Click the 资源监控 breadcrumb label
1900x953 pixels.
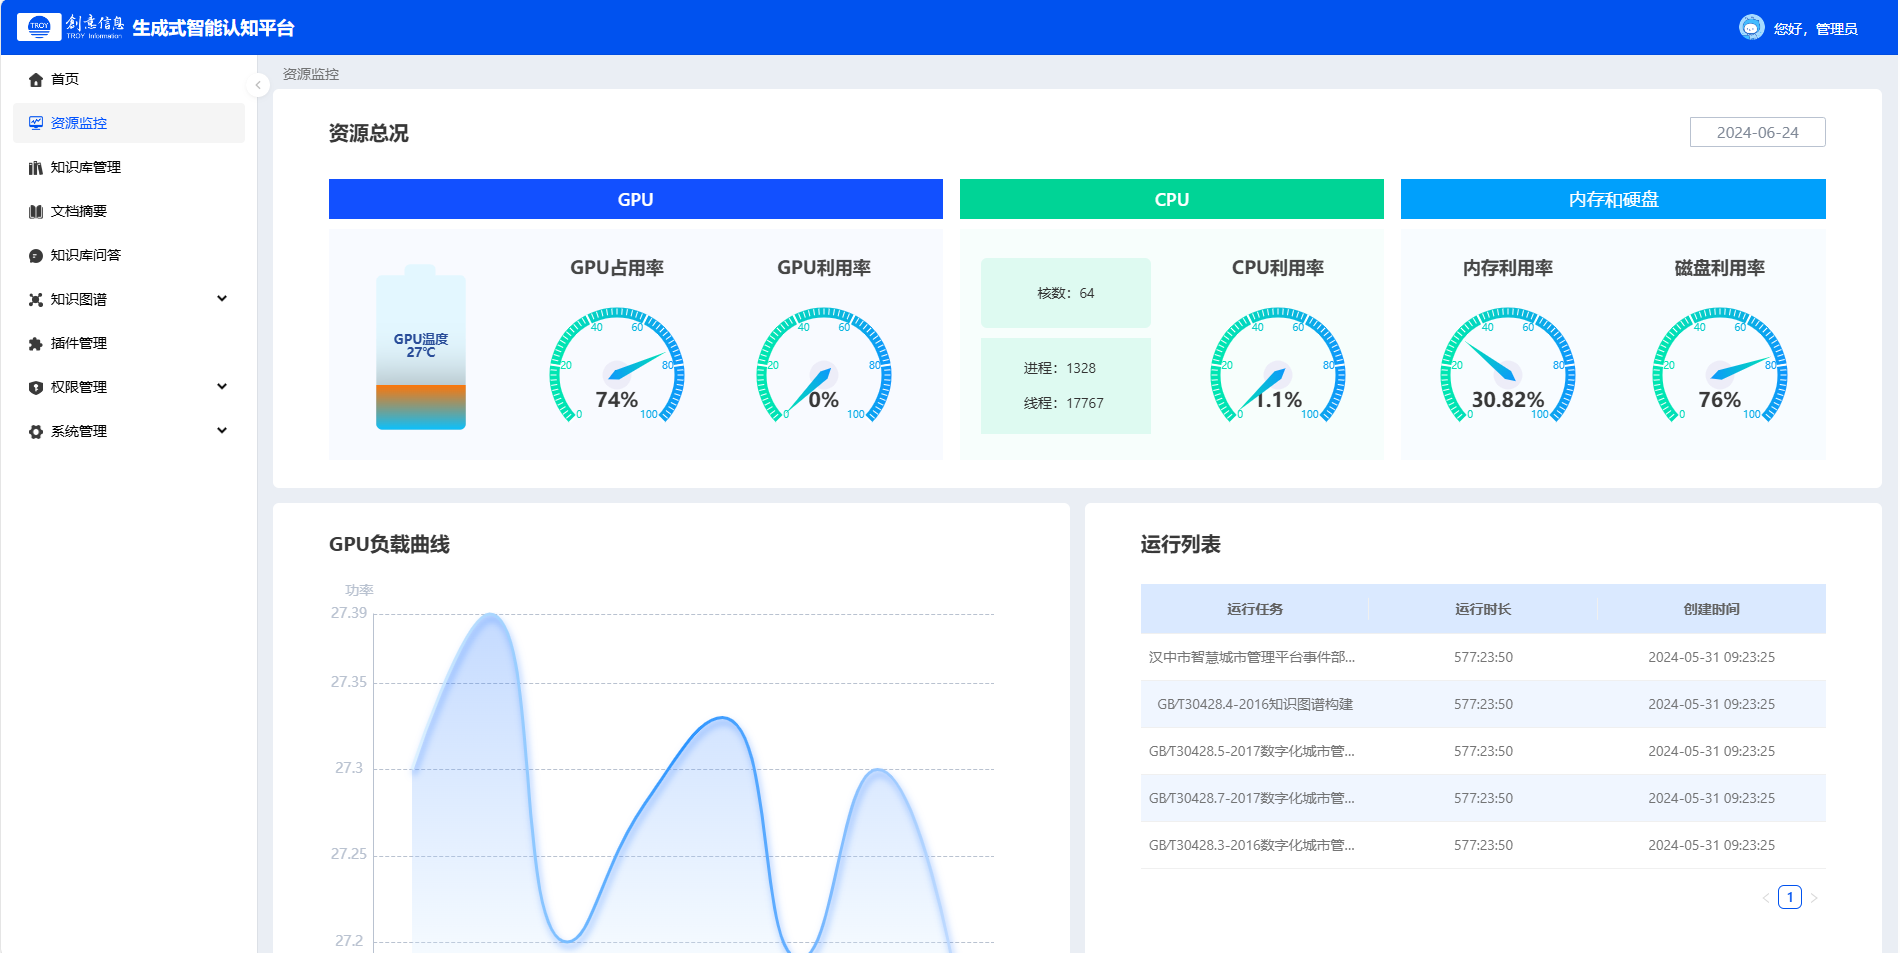[x=311, y=74]
